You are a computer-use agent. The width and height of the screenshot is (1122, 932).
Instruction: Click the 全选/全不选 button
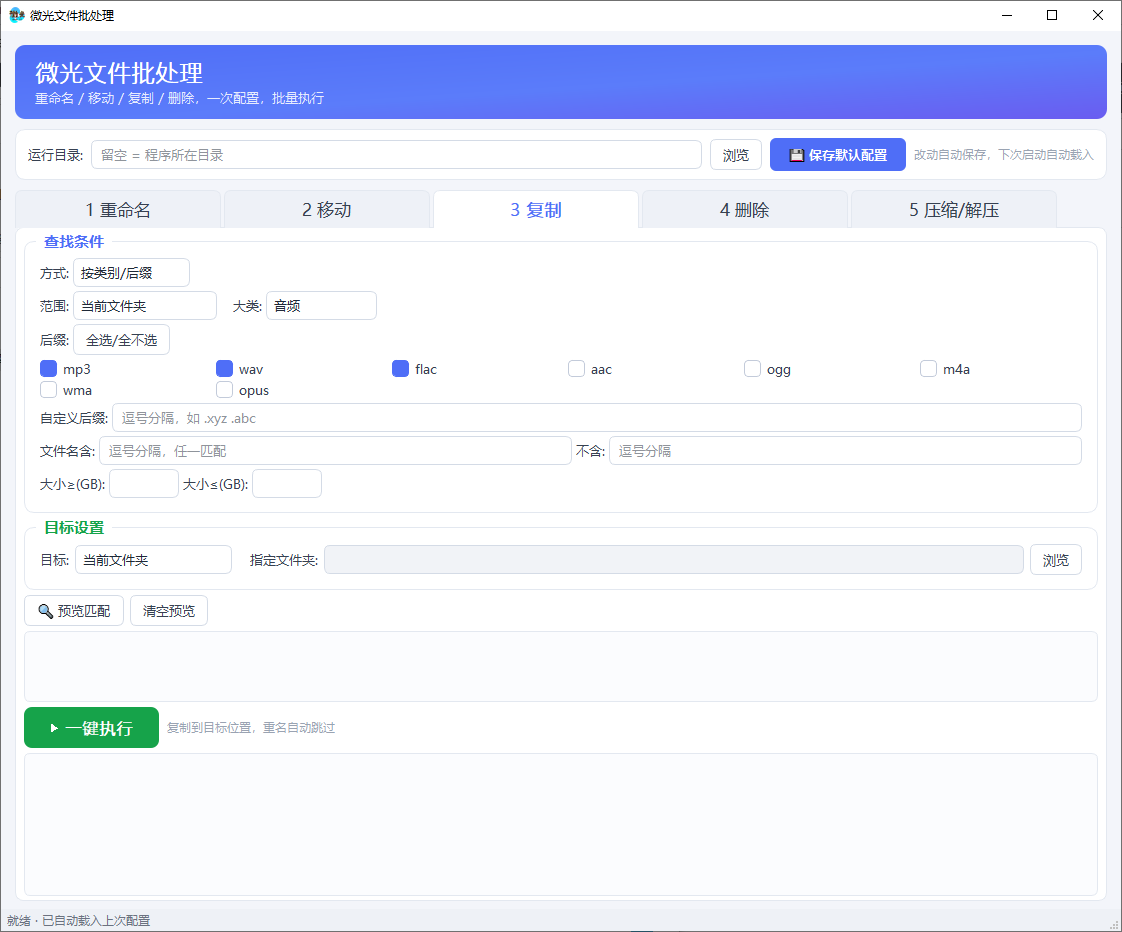coord(122,340)
